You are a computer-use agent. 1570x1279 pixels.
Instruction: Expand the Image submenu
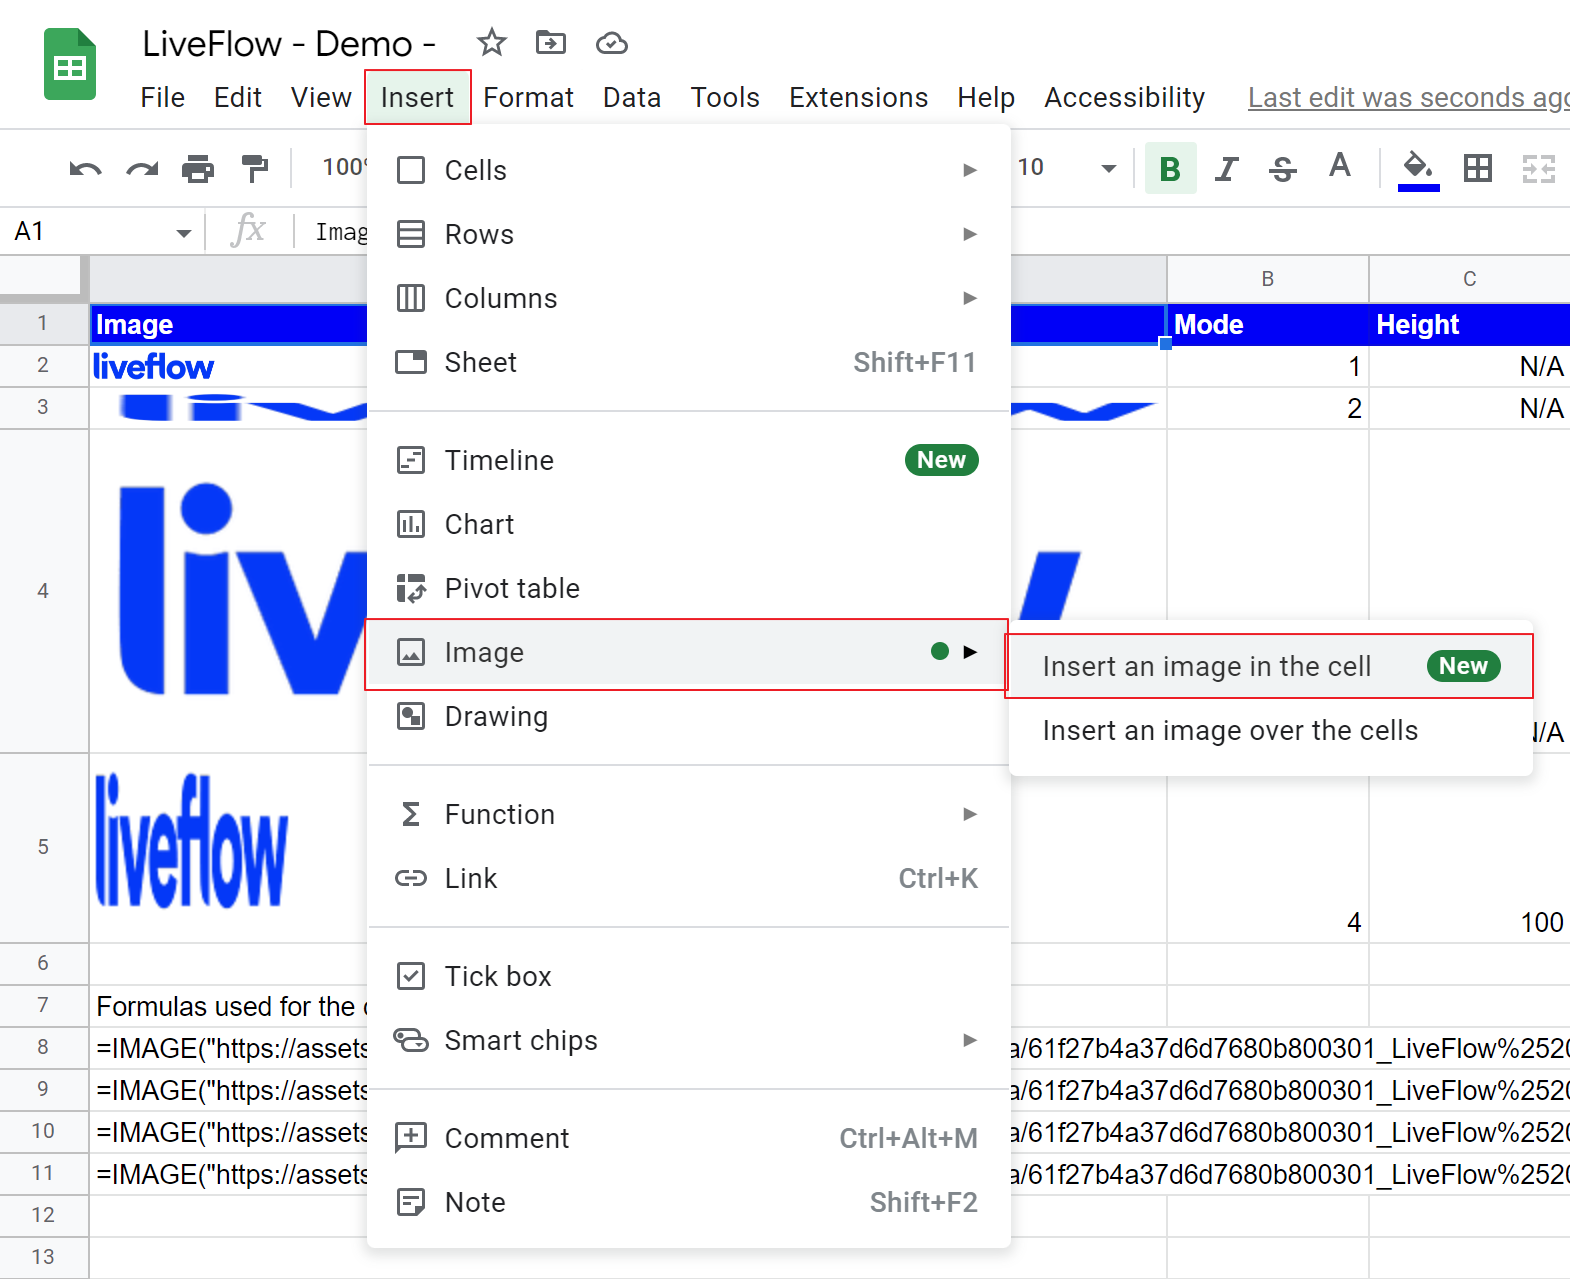688,652
